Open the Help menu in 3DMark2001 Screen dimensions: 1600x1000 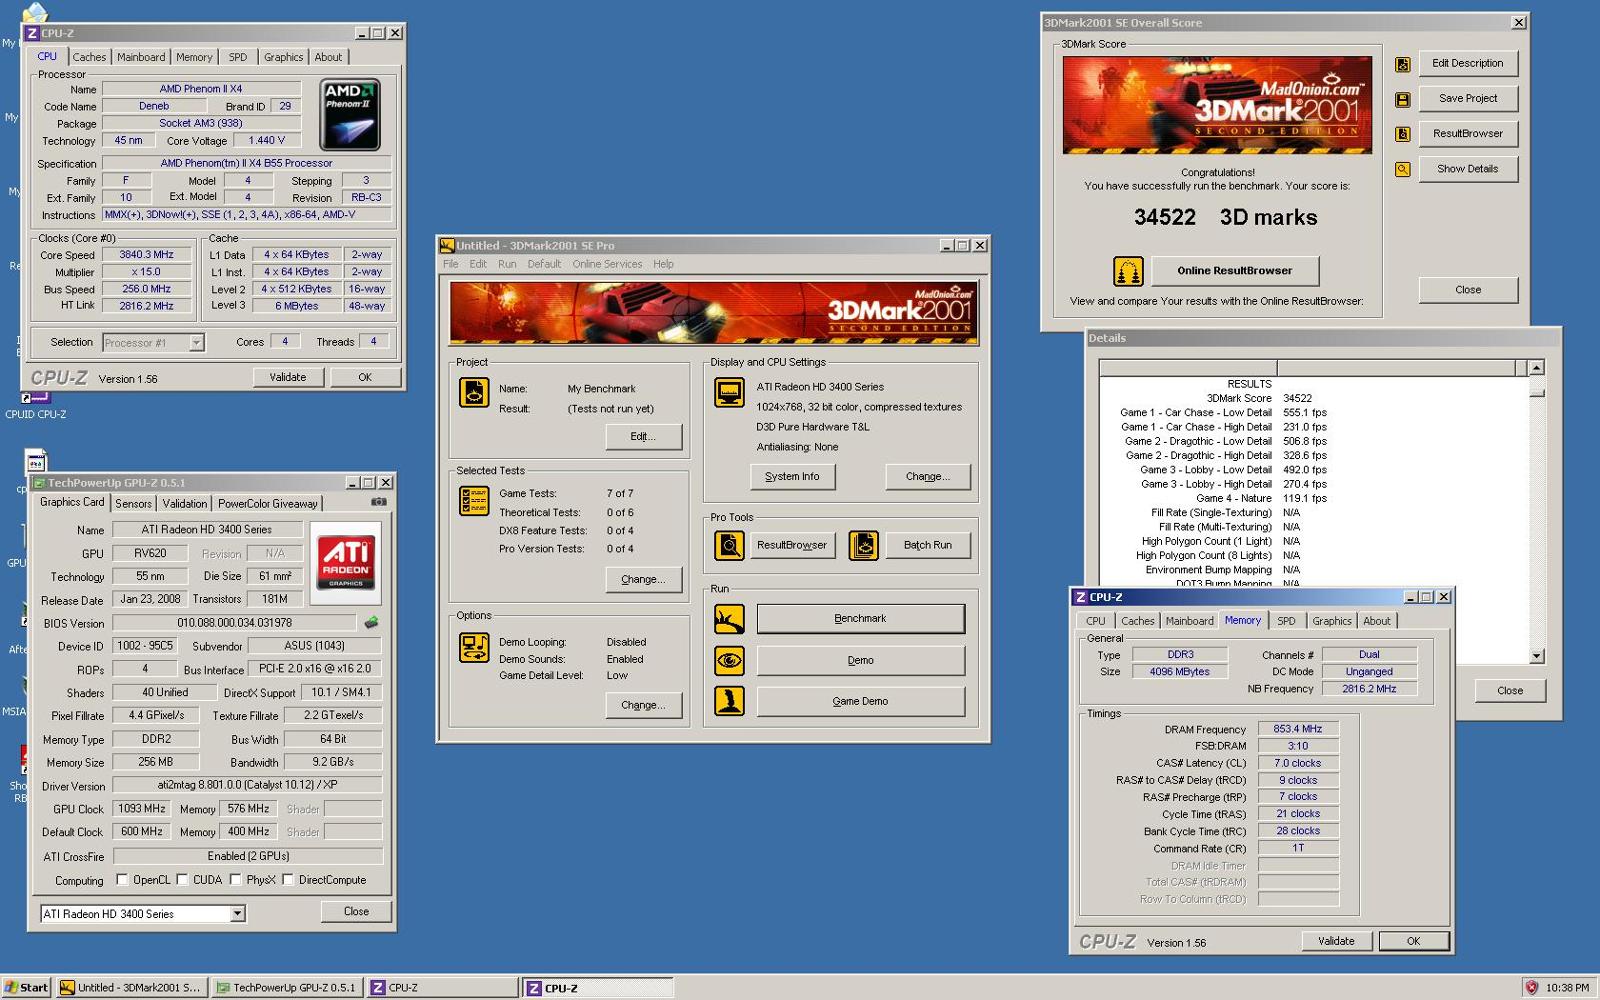(x=663, y=264)
